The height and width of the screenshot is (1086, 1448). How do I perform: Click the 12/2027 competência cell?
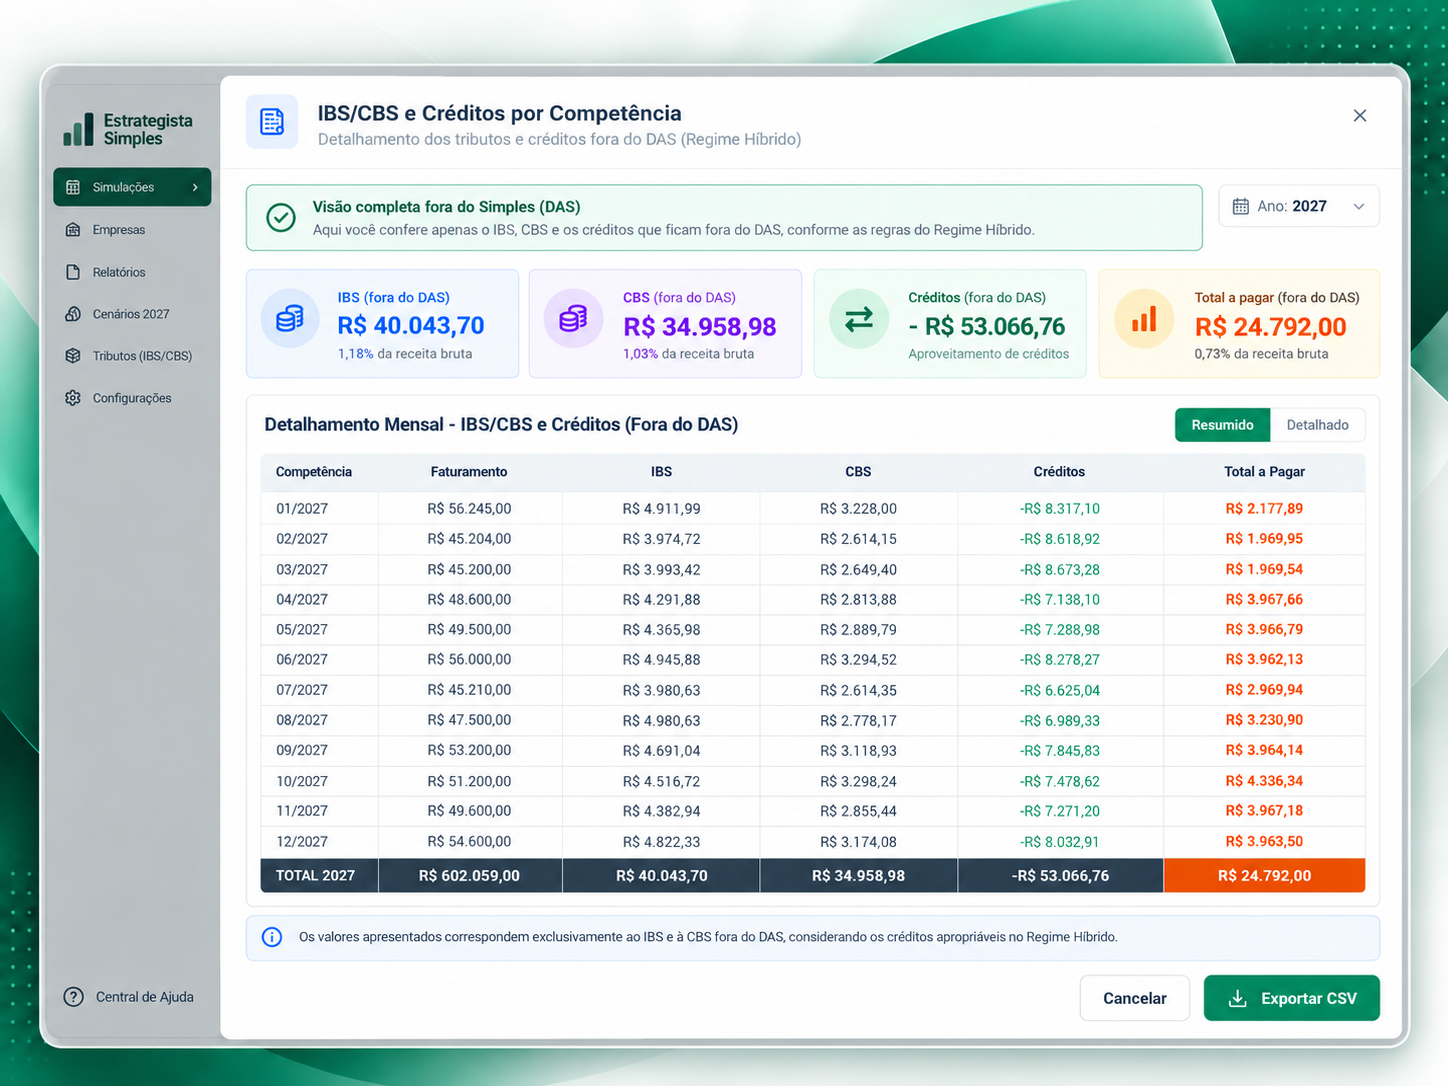(x=302, y=842)
